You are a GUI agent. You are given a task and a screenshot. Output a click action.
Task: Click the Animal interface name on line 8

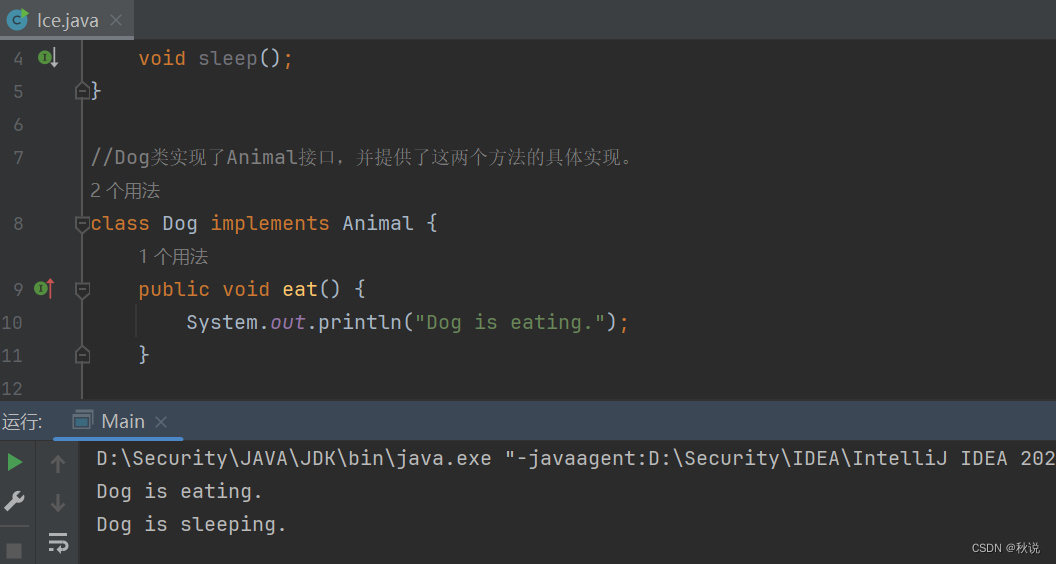378,224
